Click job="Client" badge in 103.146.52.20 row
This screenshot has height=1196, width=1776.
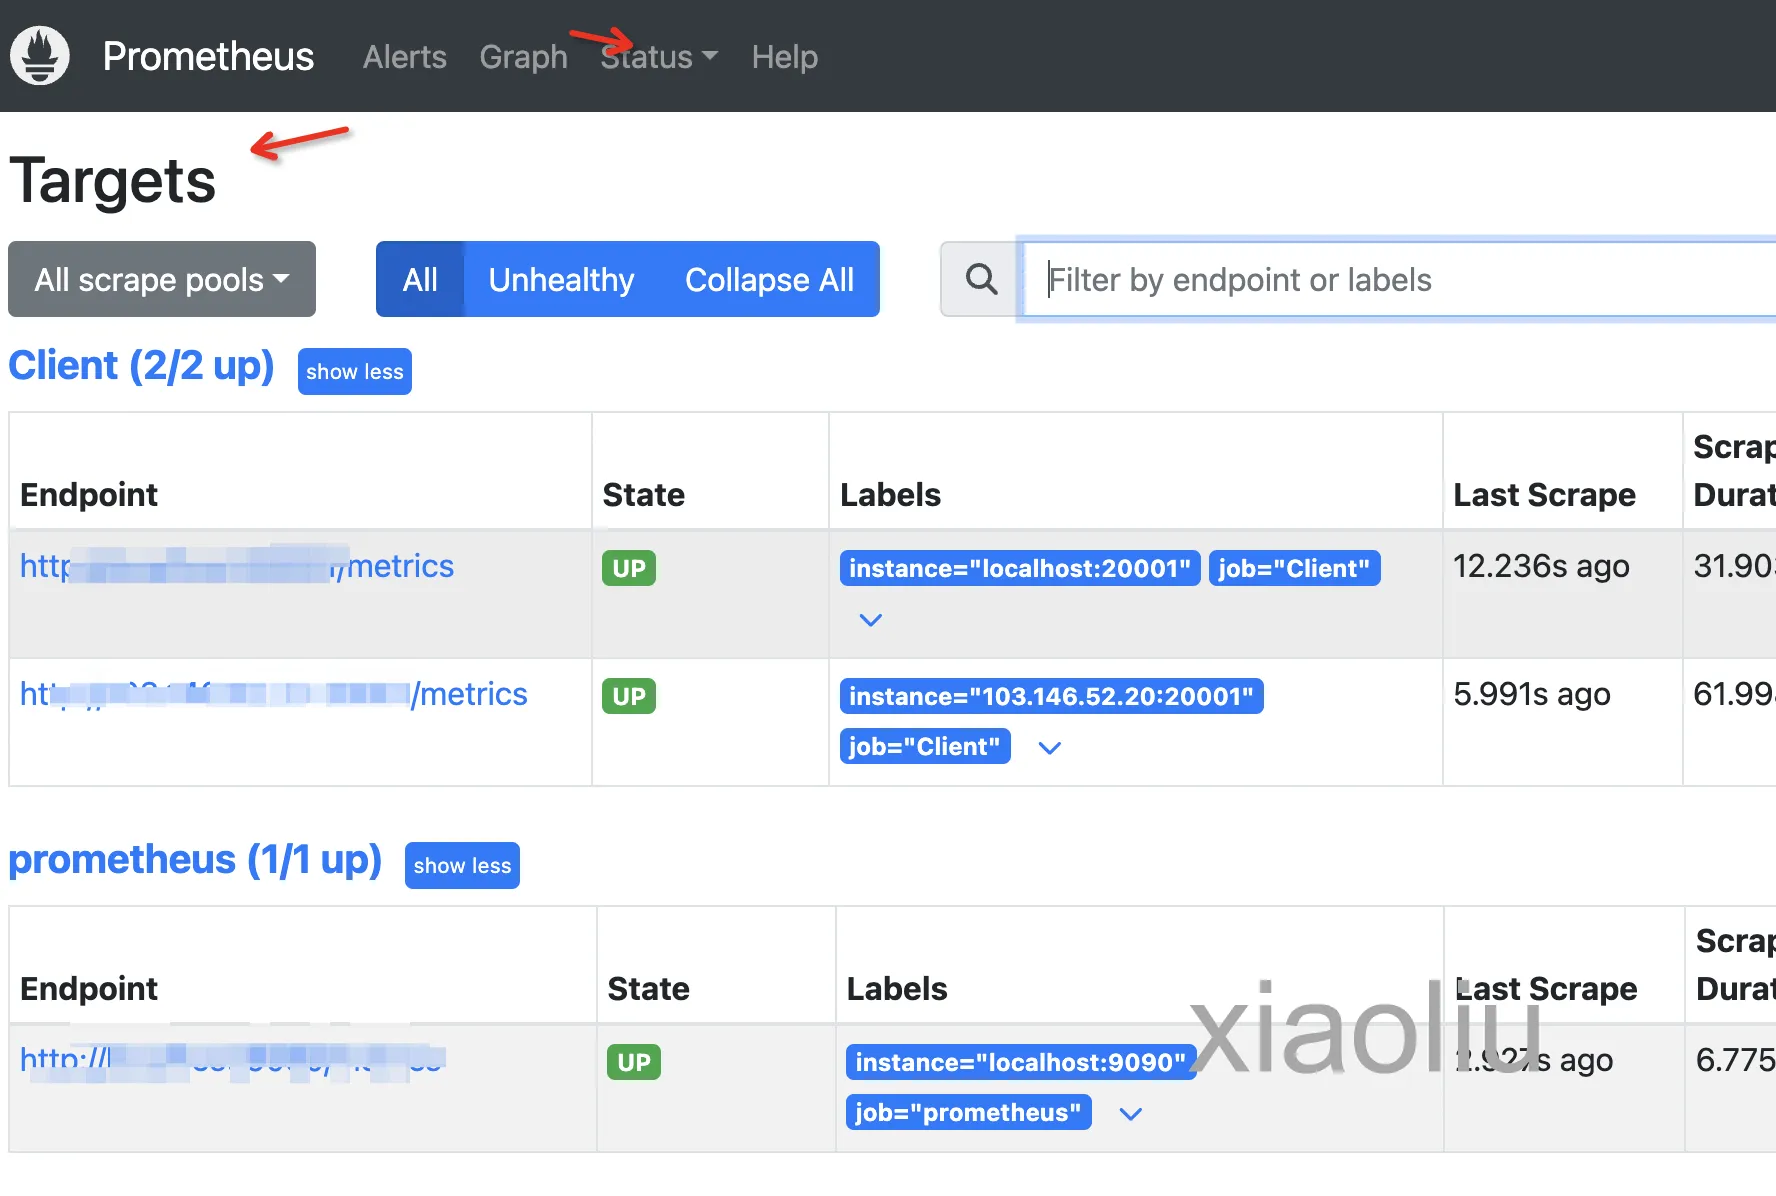pyautogui.click(x=925, y=746)
